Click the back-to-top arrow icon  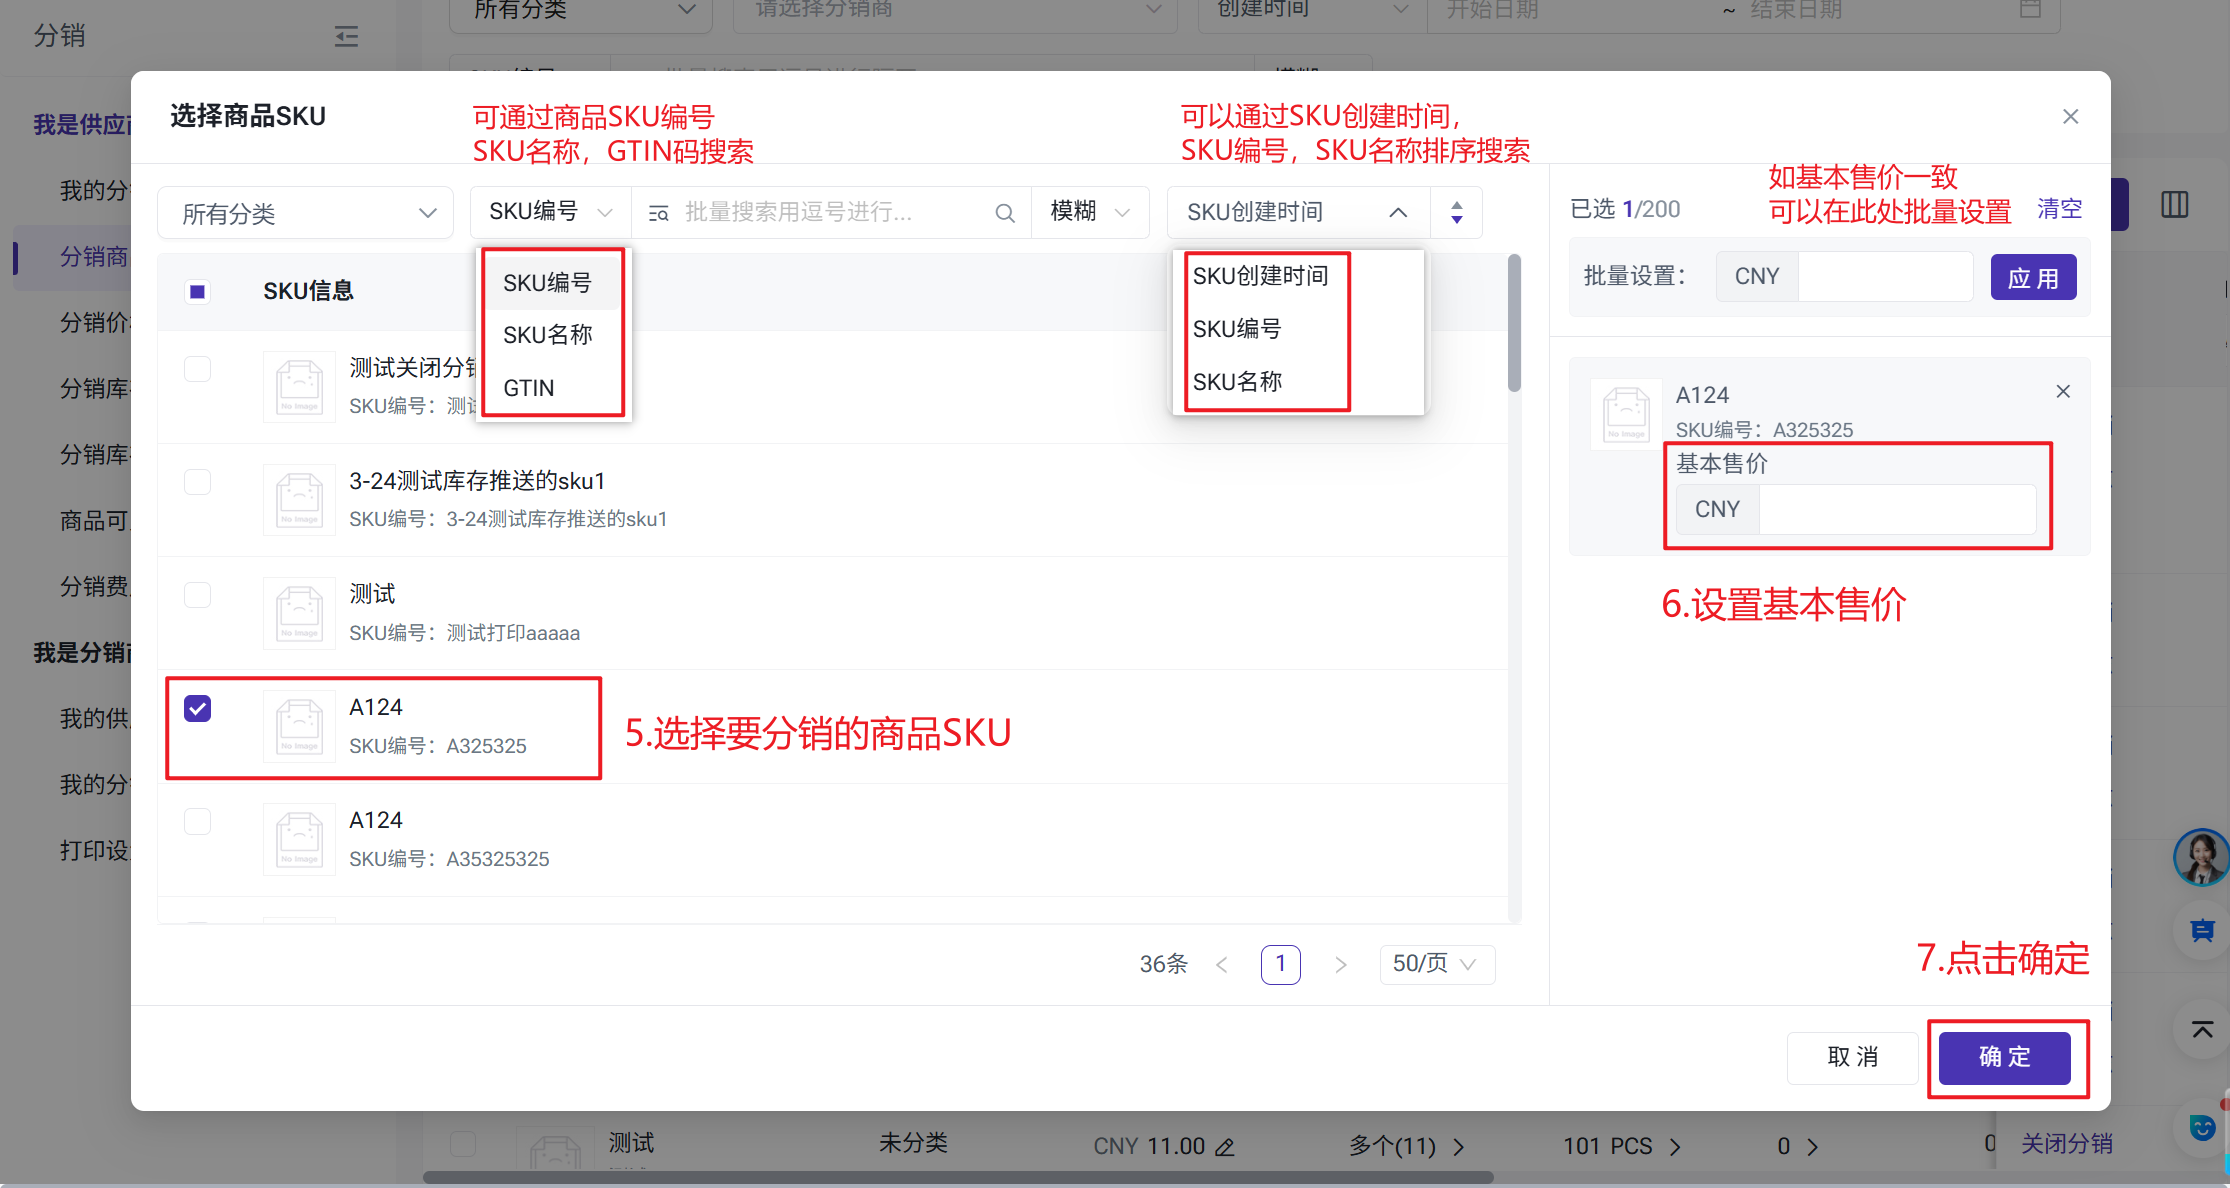coord(2201,1029)
